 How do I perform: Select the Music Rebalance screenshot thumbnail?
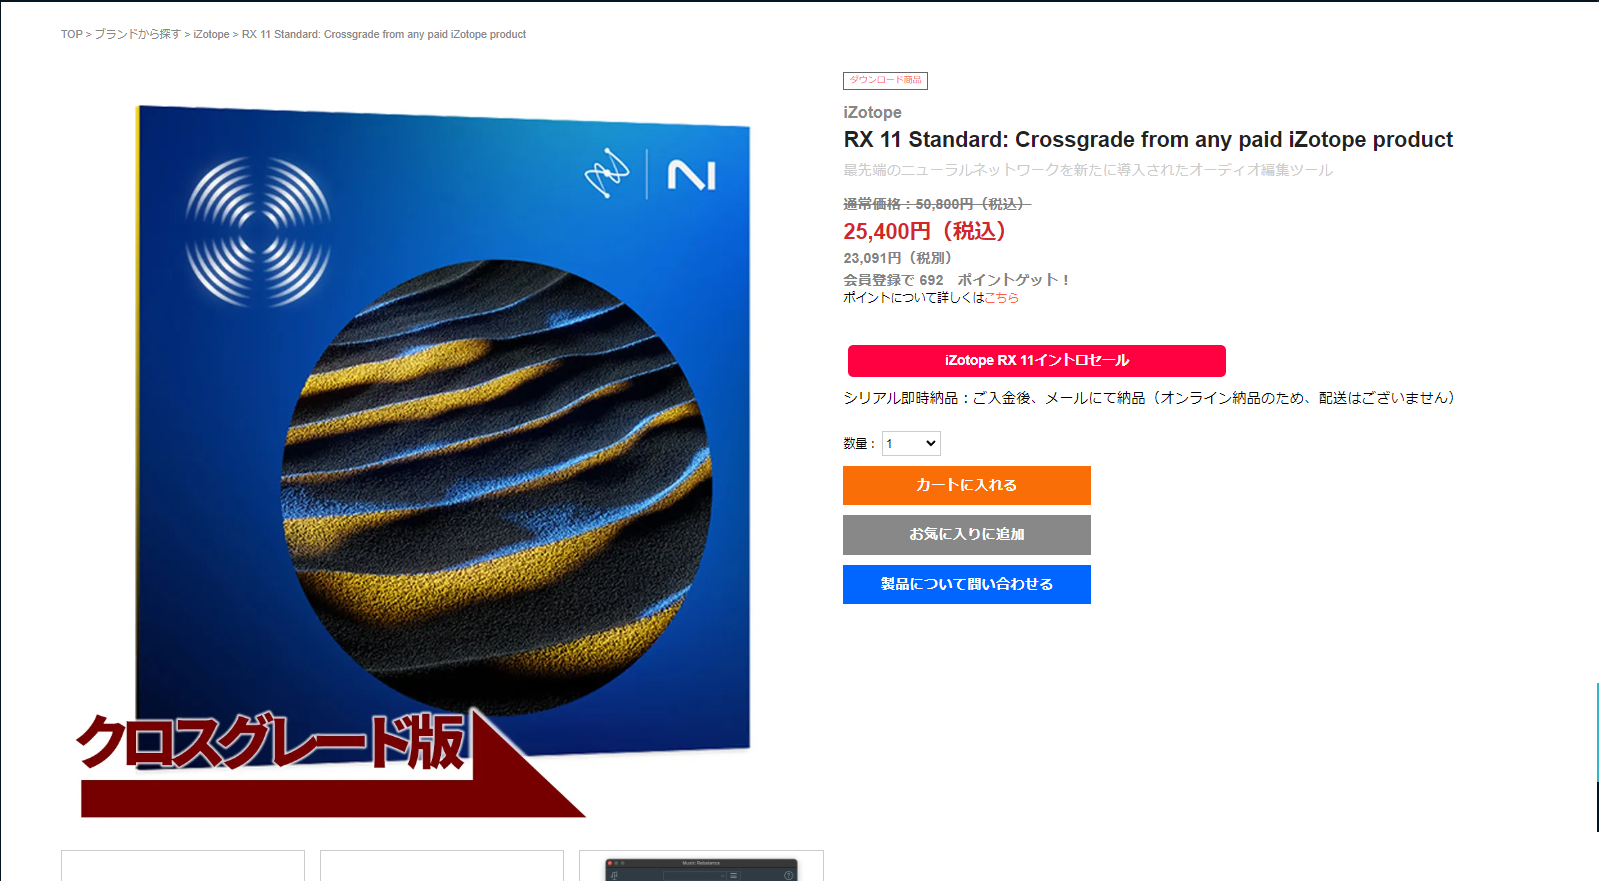point(701,866)
